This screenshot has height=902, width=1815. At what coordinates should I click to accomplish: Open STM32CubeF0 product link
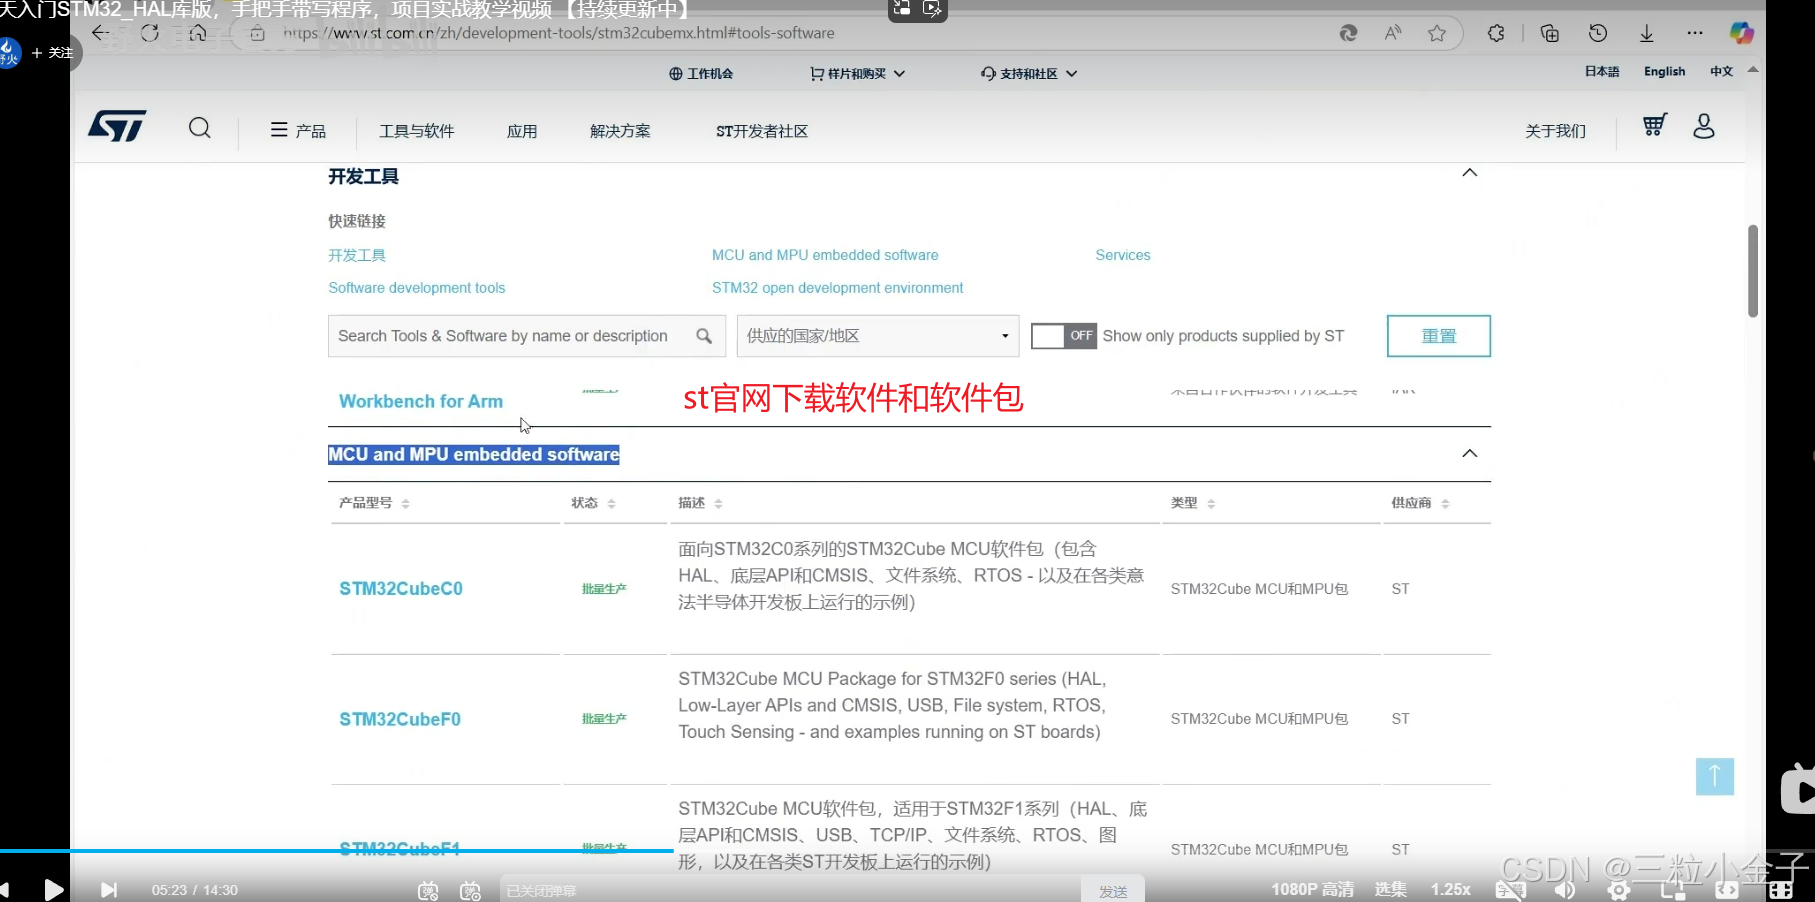tap(400, 719)
